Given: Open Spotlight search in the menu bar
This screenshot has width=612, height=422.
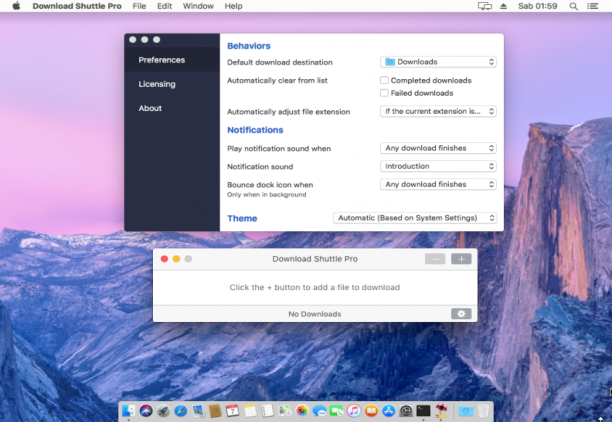Looking at the screenshot, I should click(573, 6).
